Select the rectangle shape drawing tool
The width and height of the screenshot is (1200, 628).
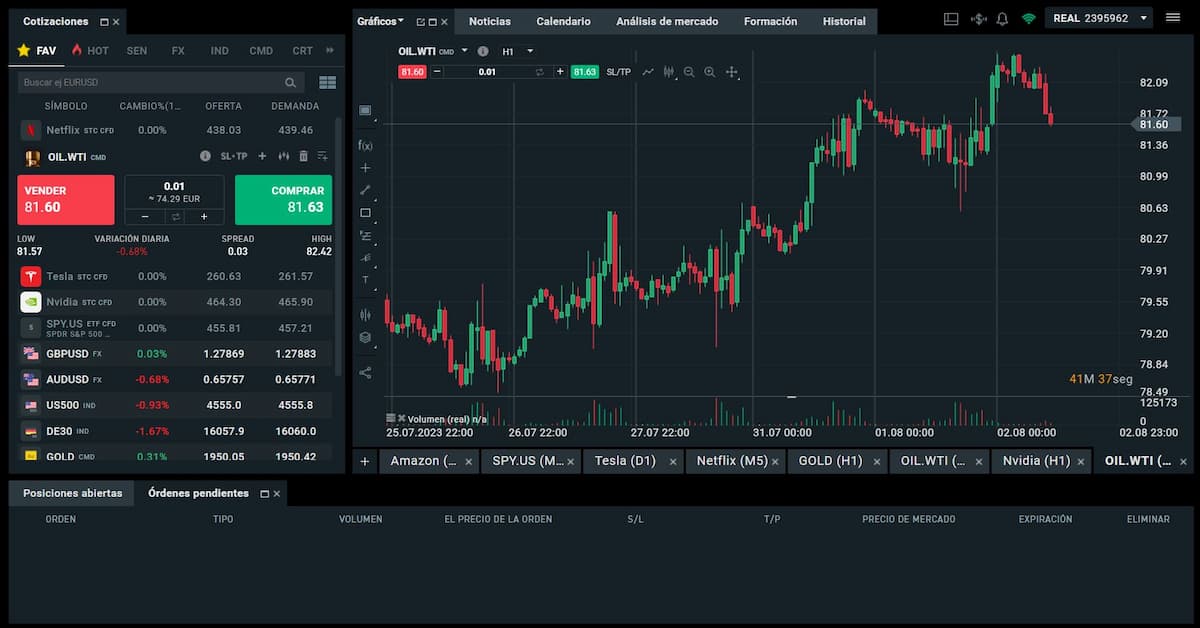pos(365,212)
